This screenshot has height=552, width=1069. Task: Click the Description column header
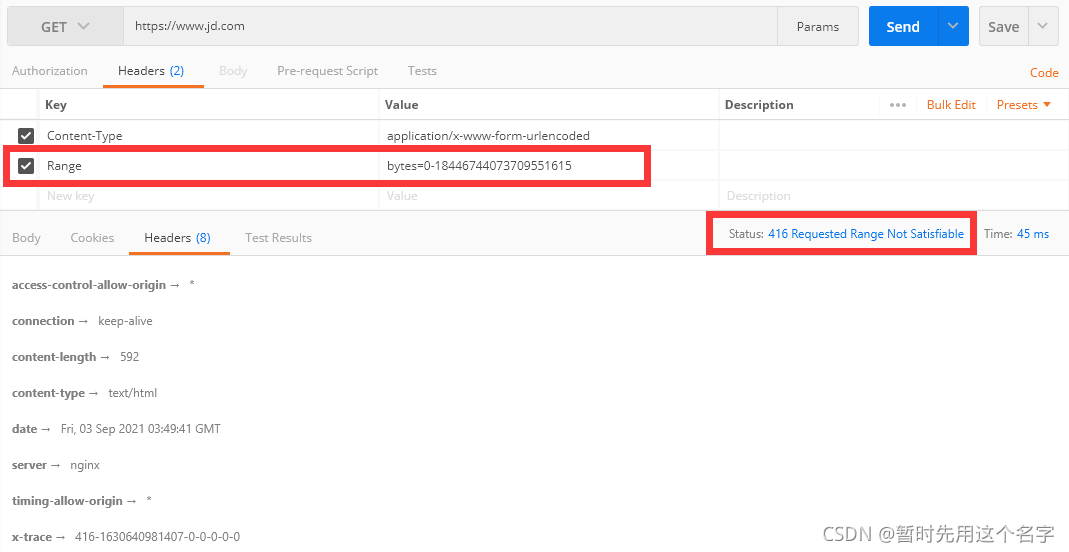tap(759, 105)
